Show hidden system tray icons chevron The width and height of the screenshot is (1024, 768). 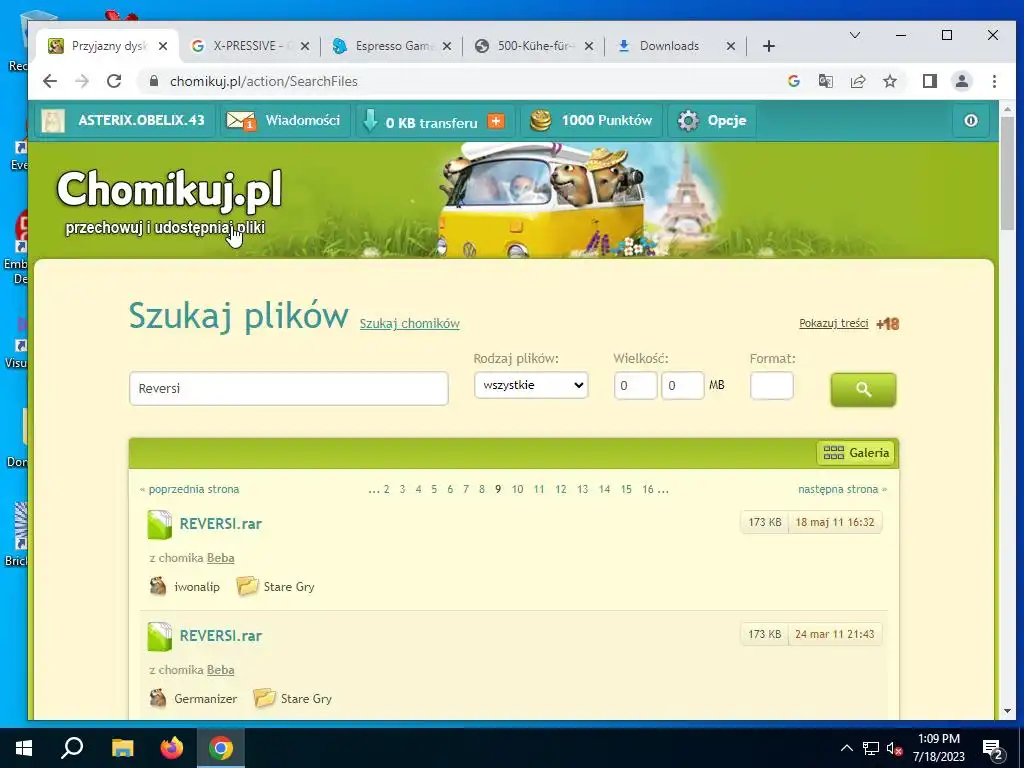click(846, 748)
